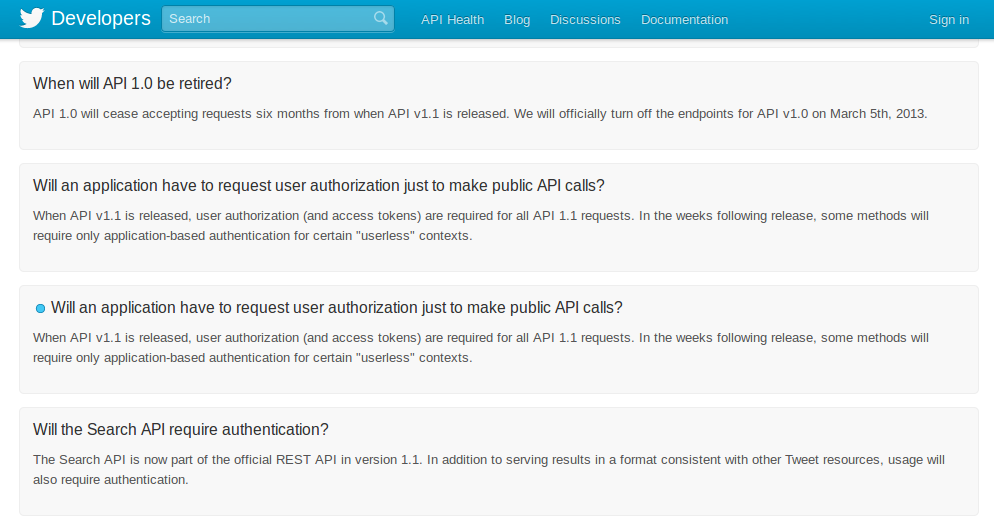Click text 'API 1.0 will cease accepting requests'
Viewport: 994px width, 532px height.
pos(143,114)
